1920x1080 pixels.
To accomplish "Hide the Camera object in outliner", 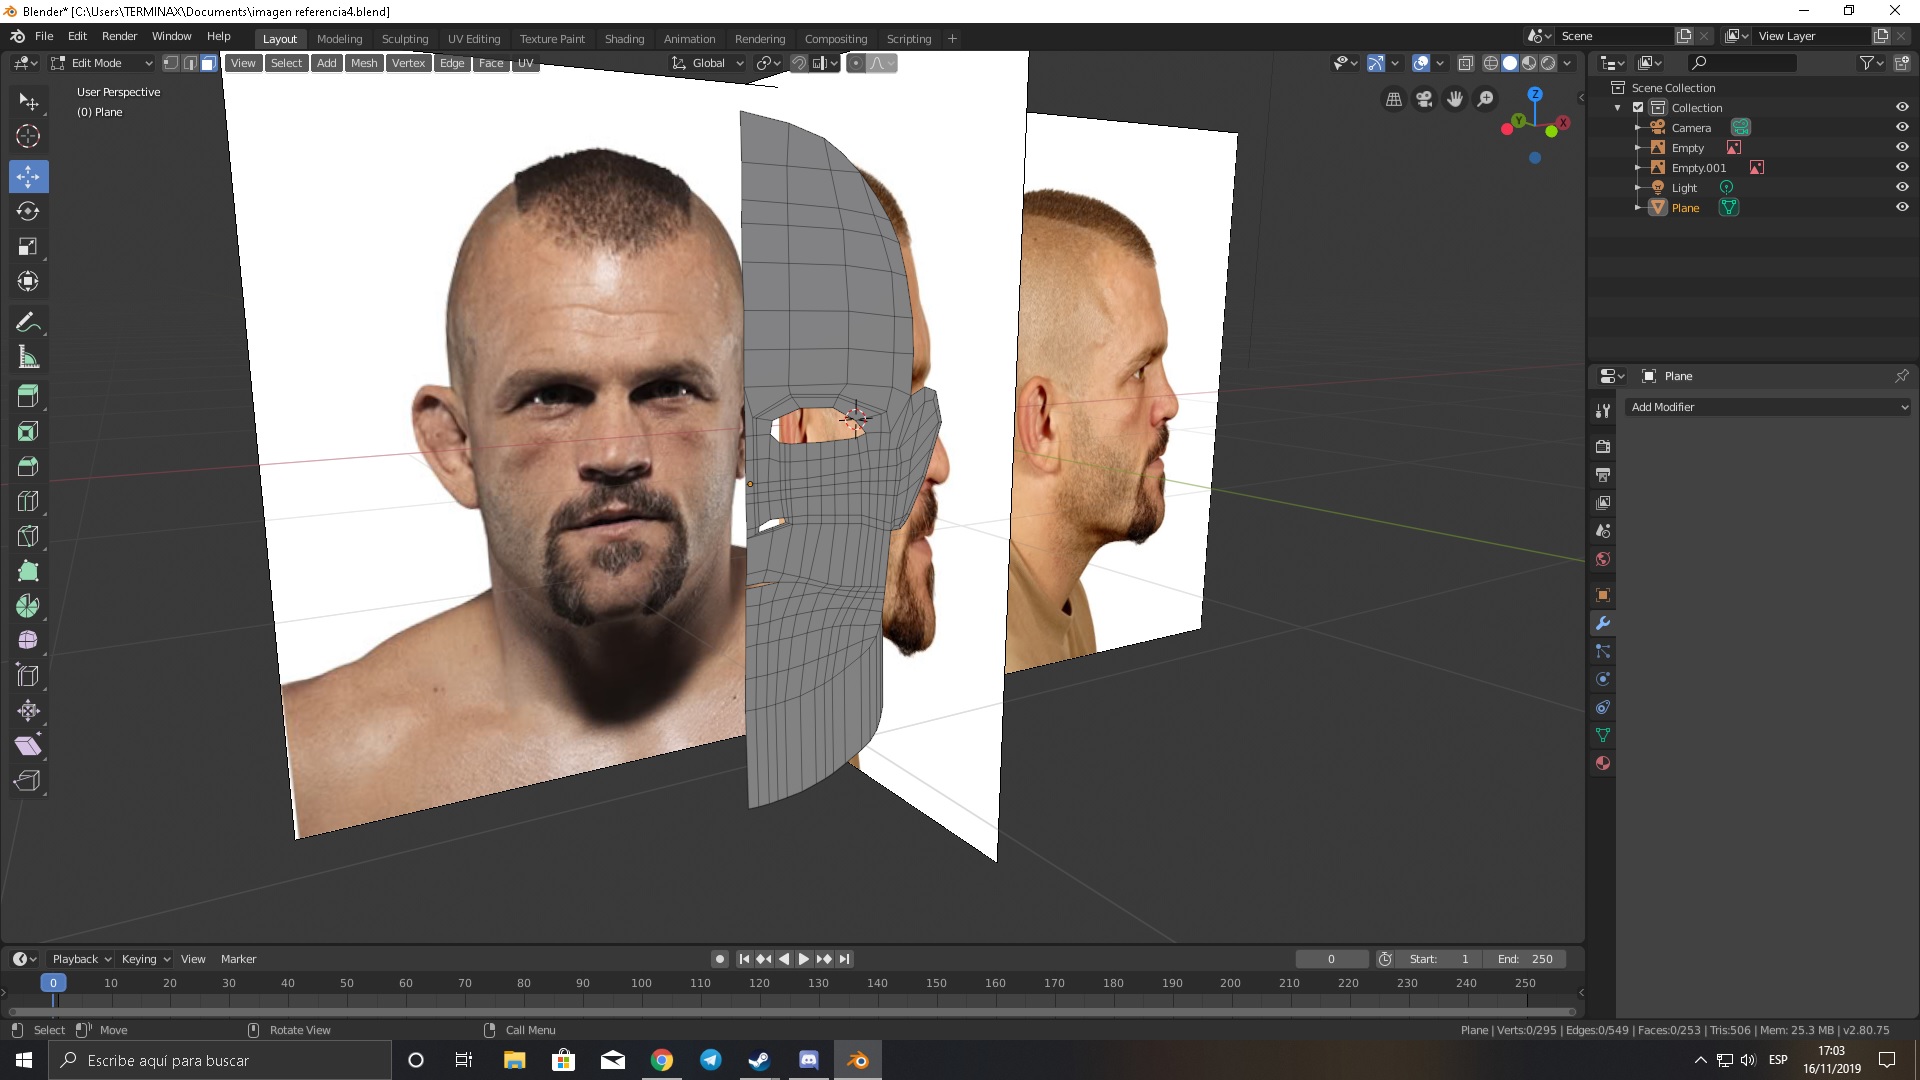I will [1902, 127].
